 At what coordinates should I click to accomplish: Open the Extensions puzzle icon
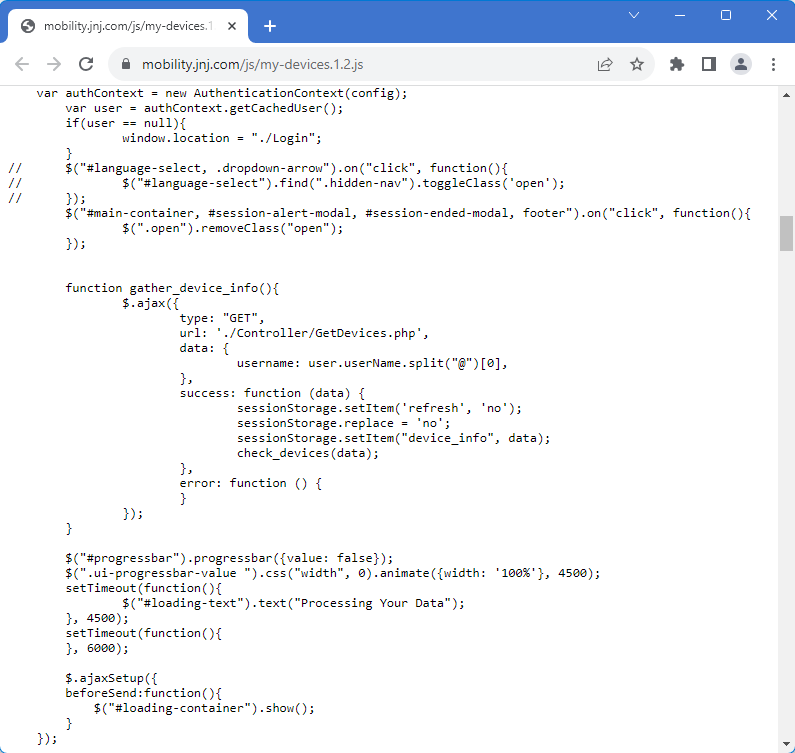677,64
